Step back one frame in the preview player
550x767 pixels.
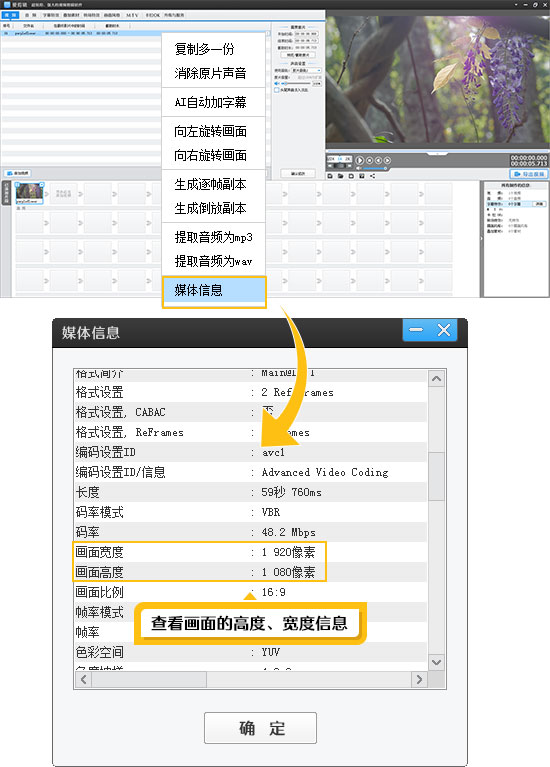click(x=378, y=160)
